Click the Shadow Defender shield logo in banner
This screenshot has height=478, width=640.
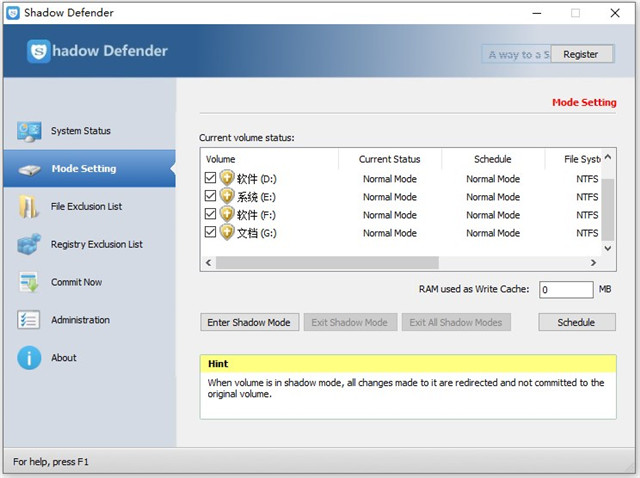pos(39,51)
